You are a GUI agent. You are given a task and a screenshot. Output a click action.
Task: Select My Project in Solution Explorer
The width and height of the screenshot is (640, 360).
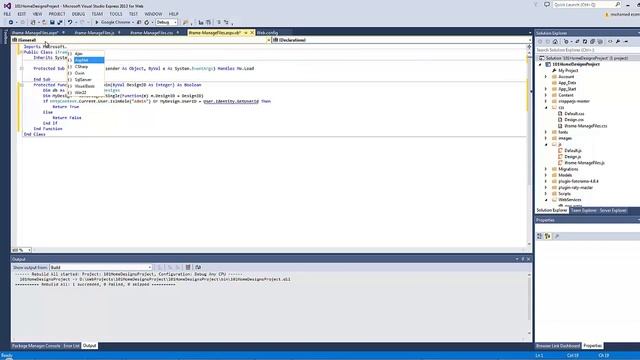(568, 71)
